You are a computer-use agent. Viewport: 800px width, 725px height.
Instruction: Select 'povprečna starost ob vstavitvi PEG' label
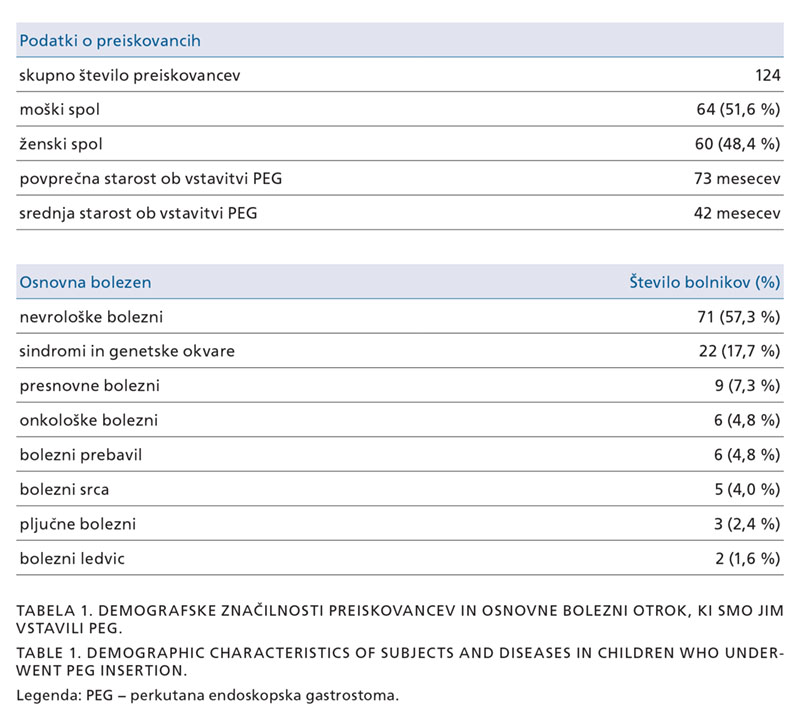(151, 179)
